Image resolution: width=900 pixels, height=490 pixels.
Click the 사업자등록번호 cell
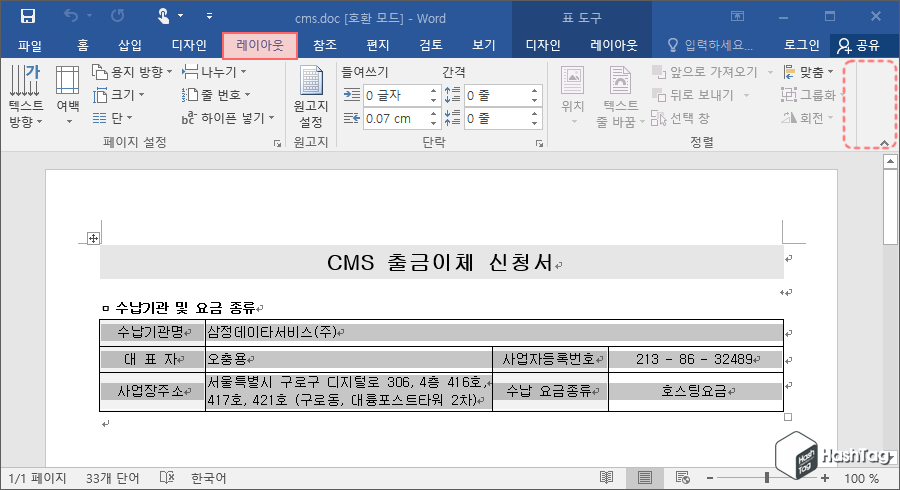tap(549, 359)
